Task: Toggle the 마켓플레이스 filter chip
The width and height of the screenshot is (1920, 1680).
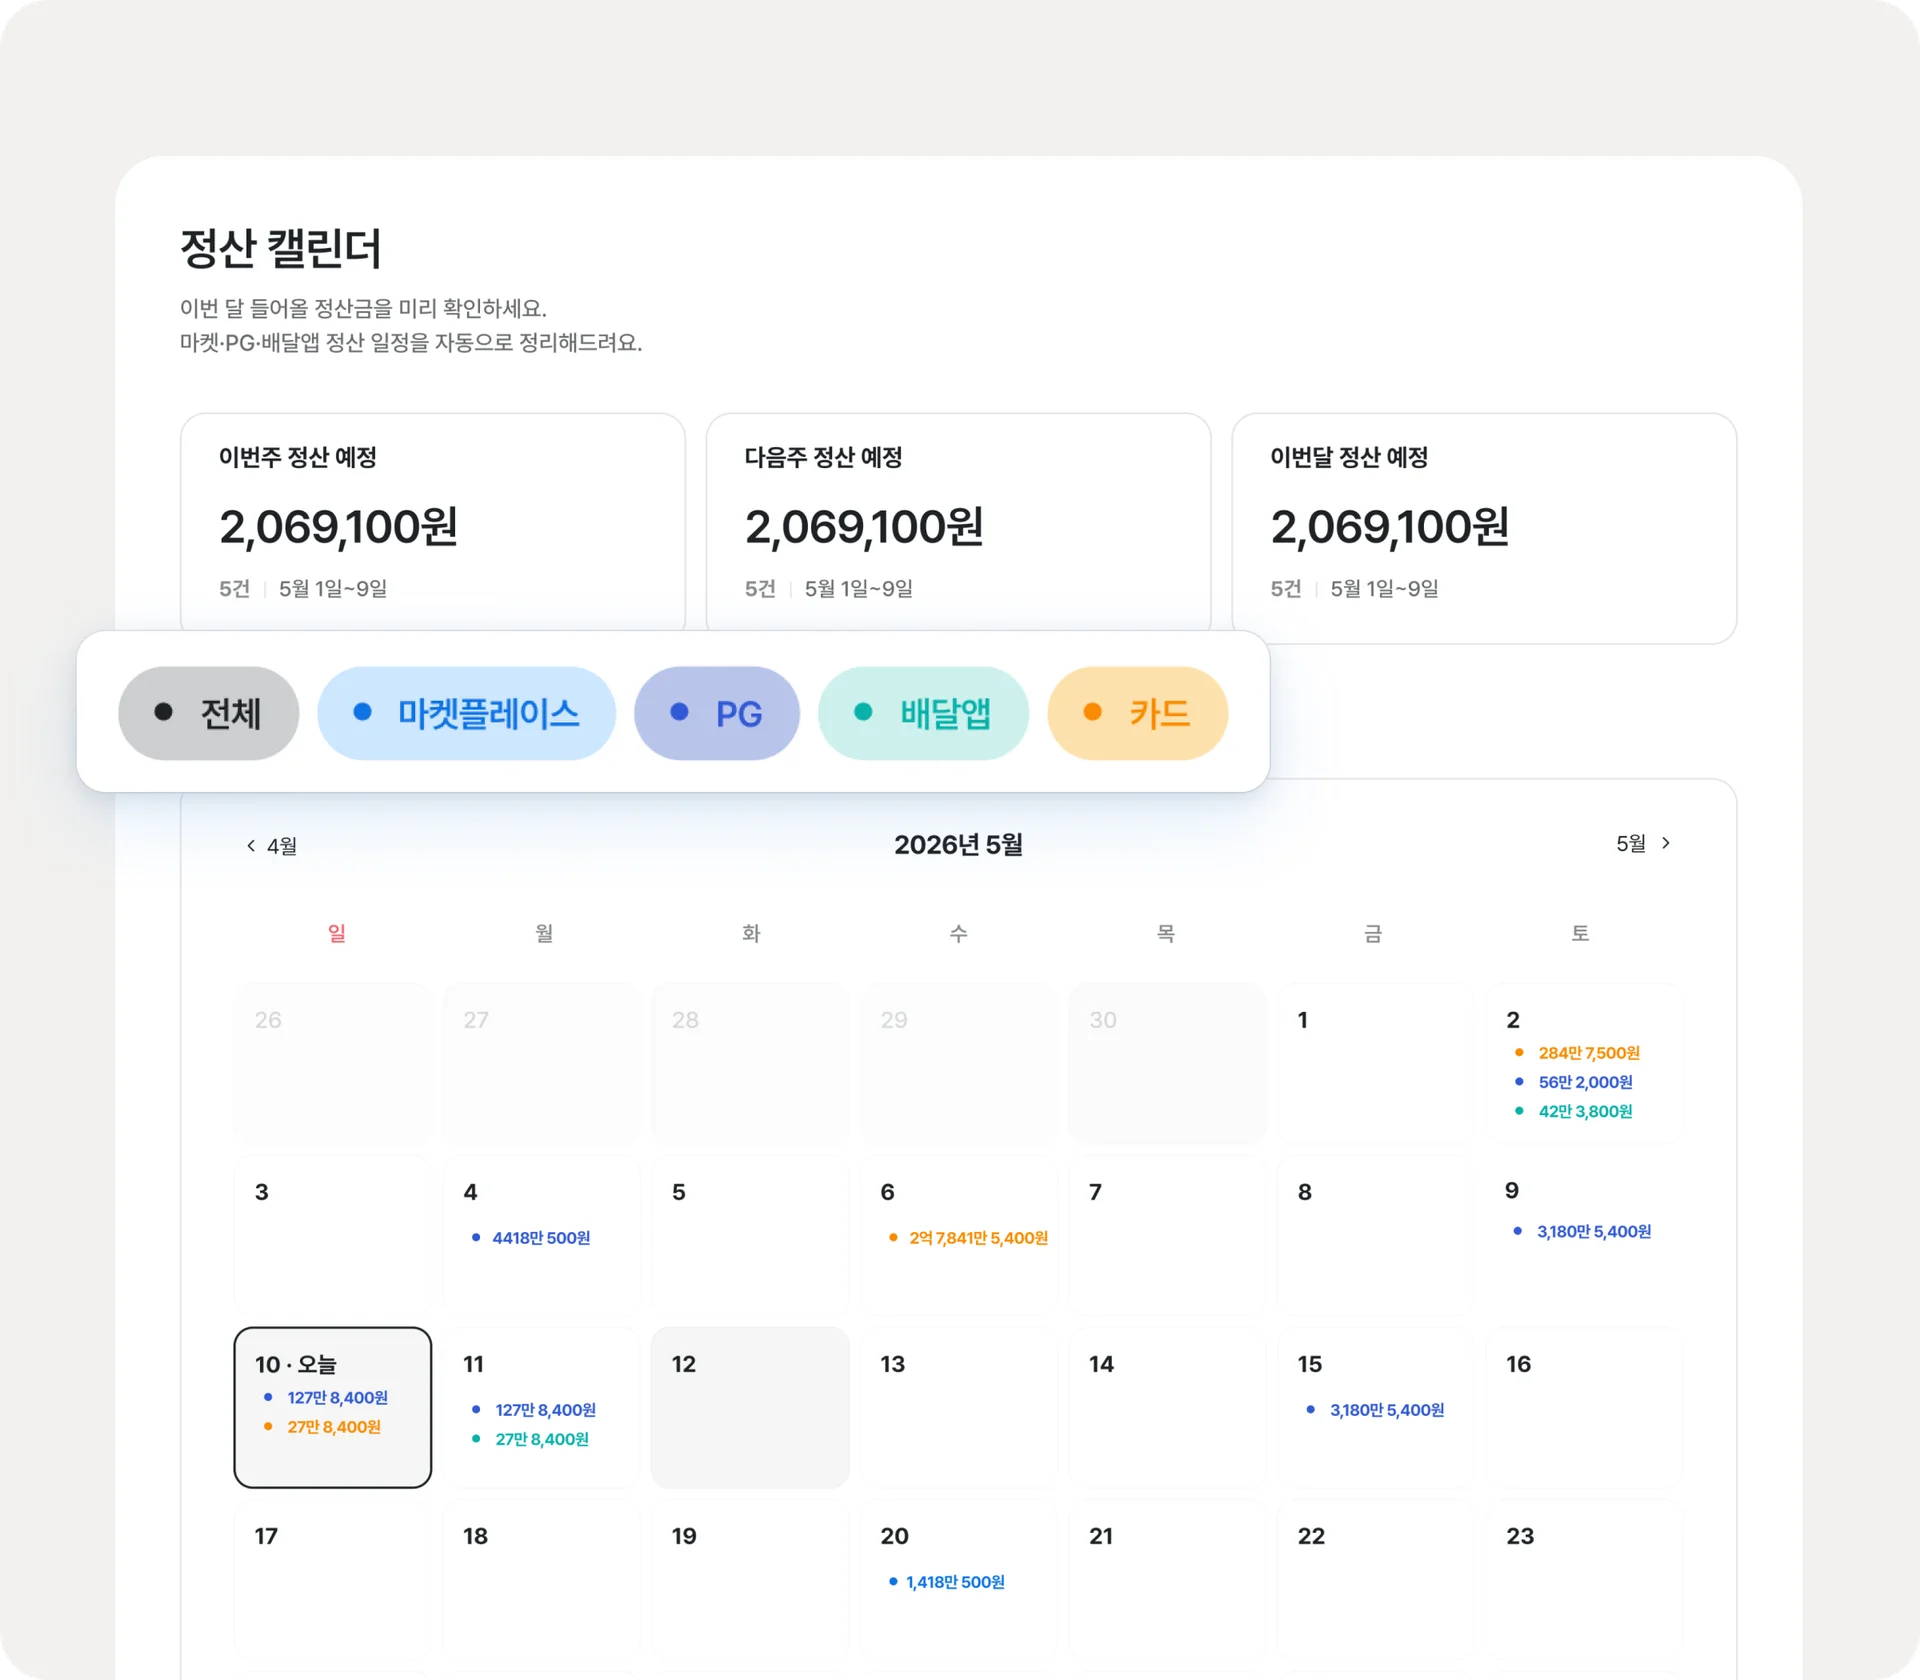Action: click(x=466, y=713)
